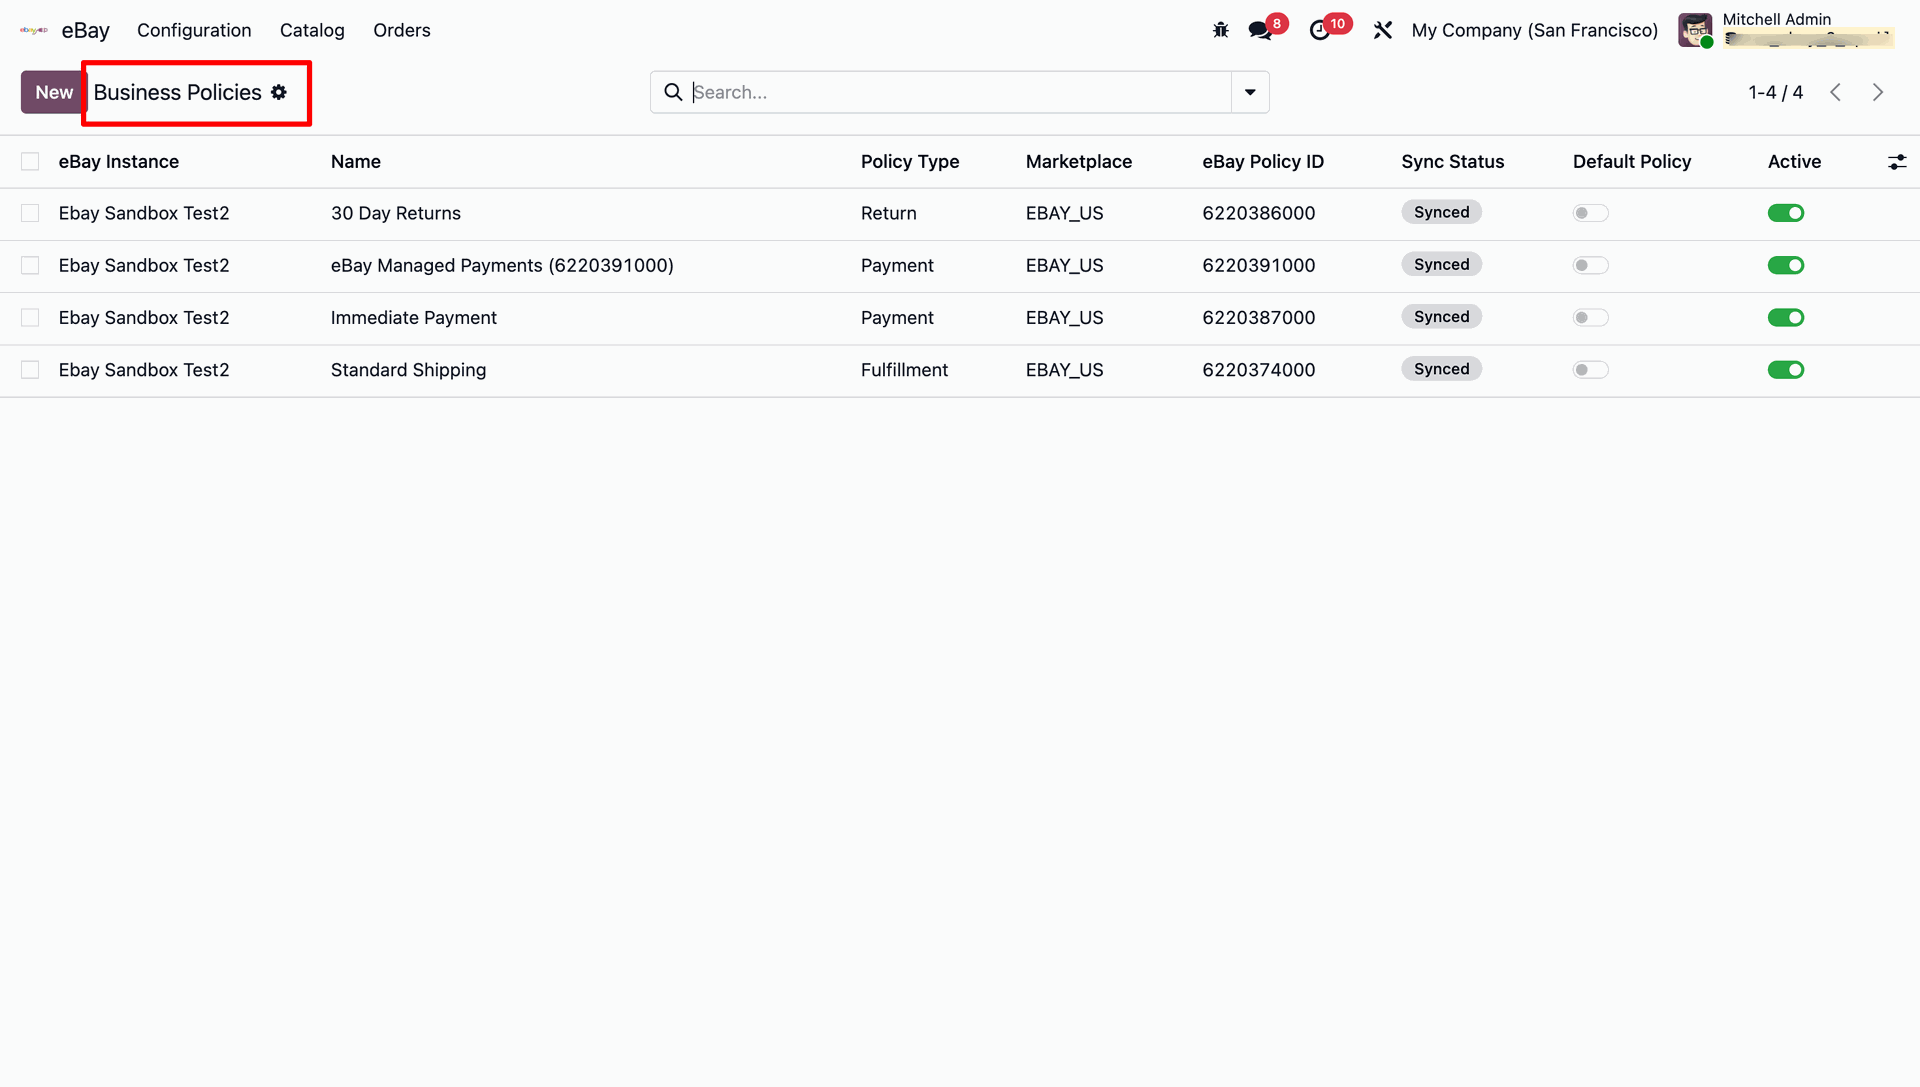
Task: Toggle the search options dropdown arrow
Action: coord(1250,92)
